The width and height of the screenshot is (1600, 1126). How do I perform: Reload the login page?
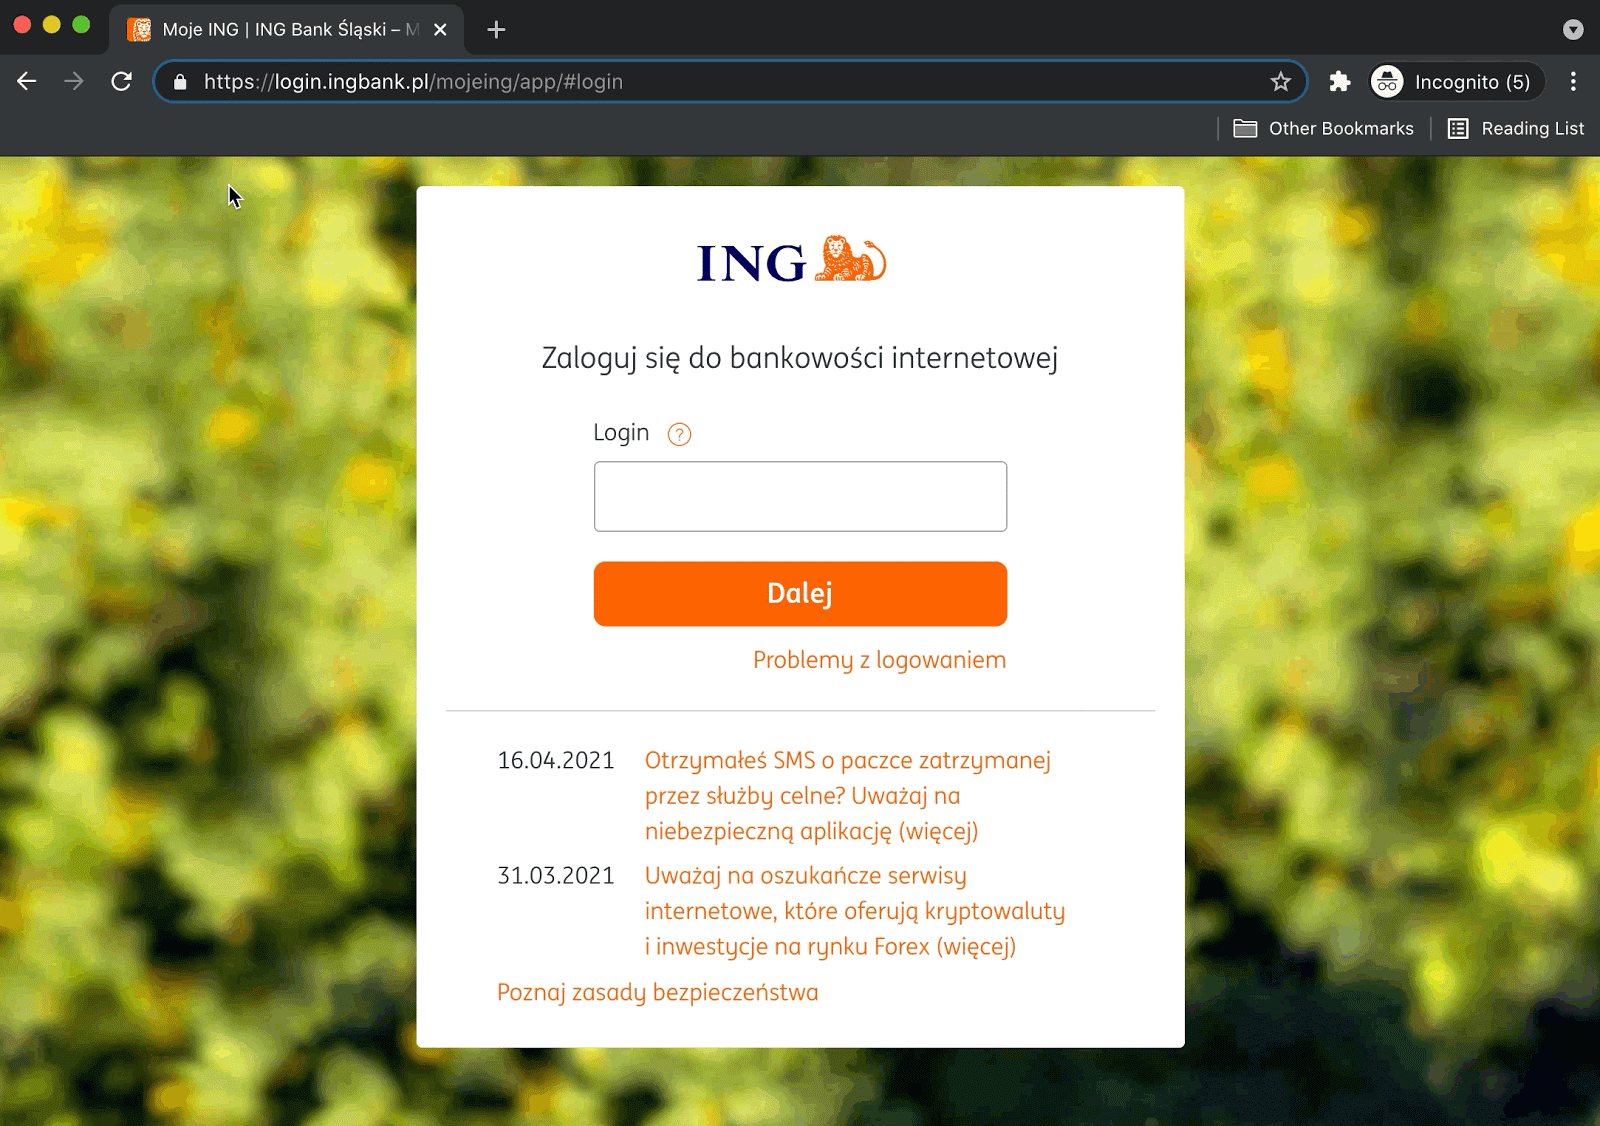tap(121, 81)
